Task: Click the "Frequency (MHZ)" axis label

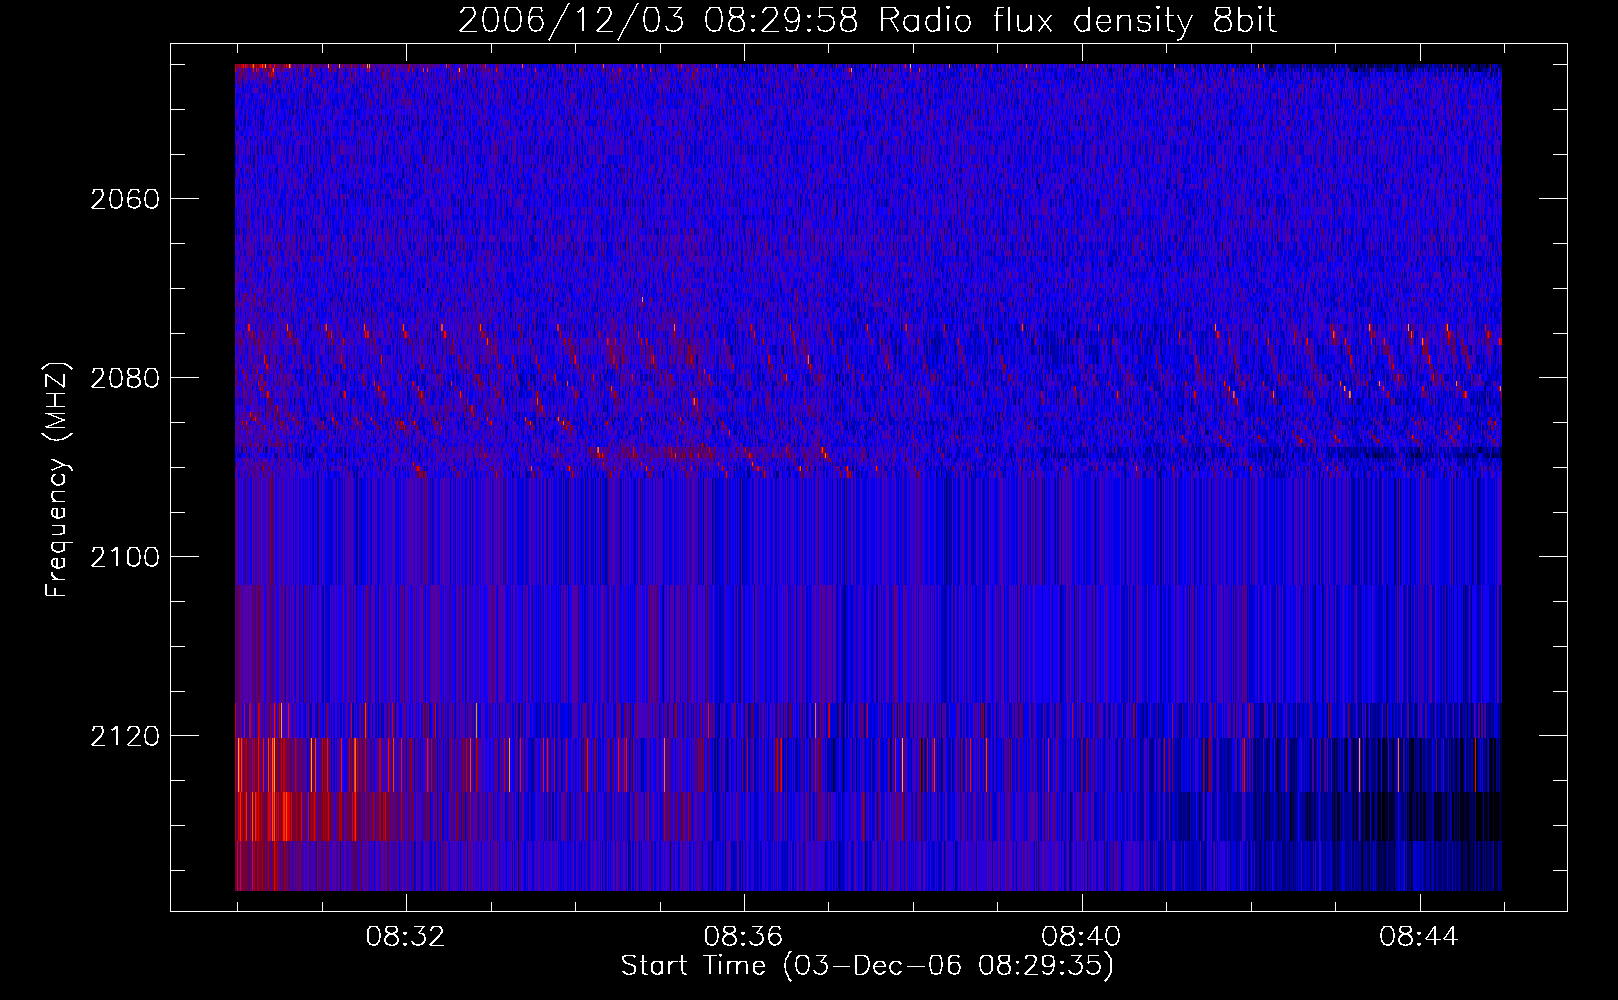Action: [x=58, y=480]
